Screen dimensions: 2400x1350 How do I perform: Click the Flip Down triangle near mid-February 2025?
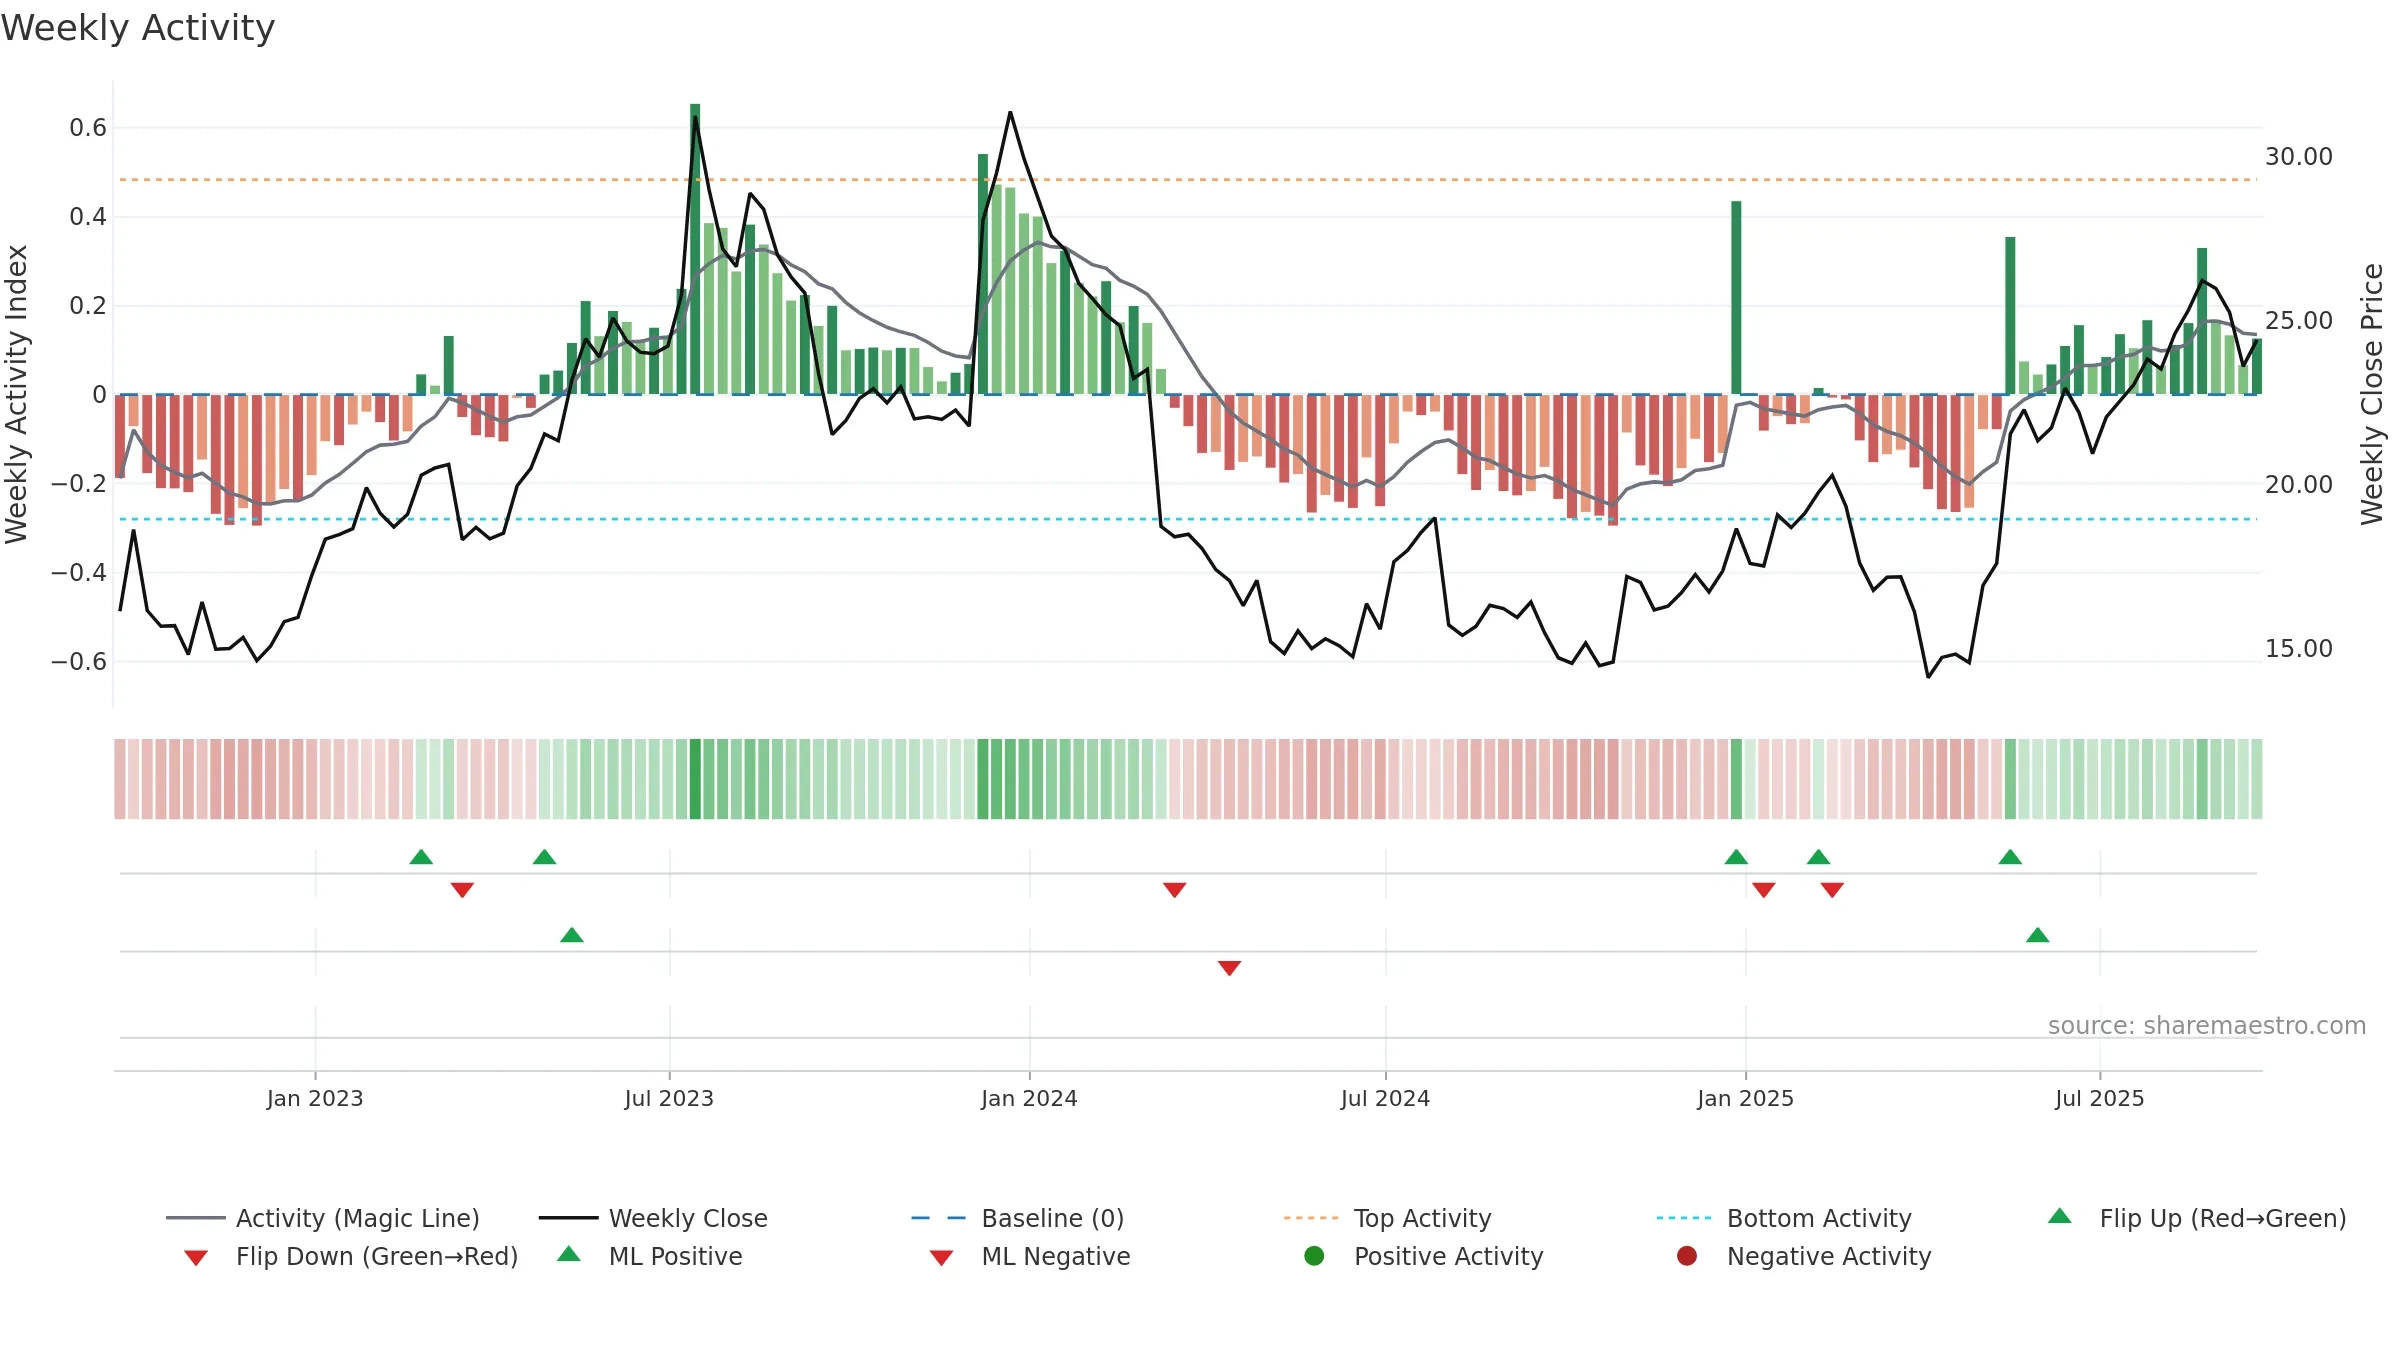1832,890
